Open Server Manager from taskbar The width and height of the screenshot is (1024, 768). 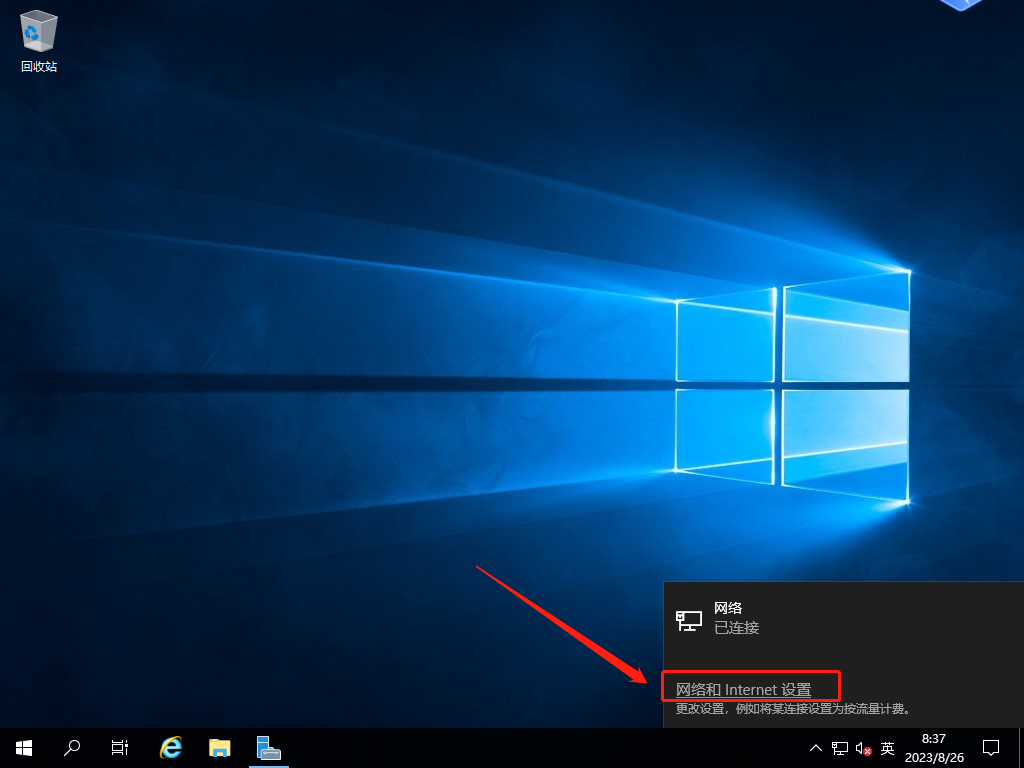(268, 748)
